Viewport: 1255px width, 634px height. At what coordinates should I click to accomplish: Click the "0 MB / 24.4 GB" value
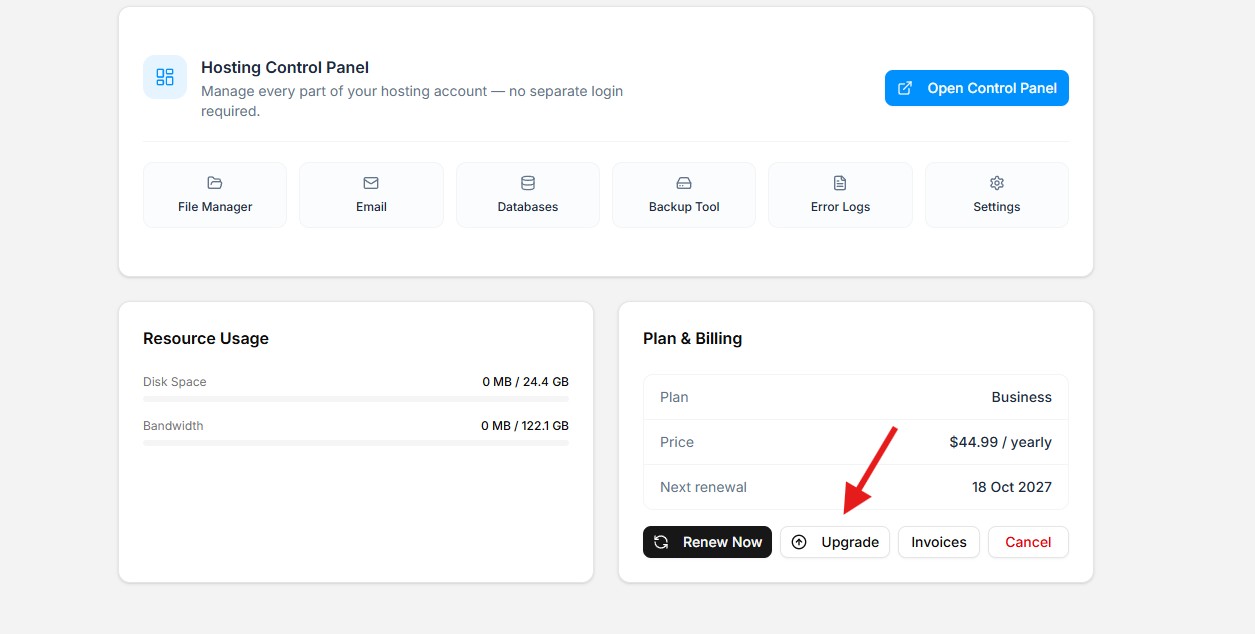pyautogui.click(x=525, y=382)
